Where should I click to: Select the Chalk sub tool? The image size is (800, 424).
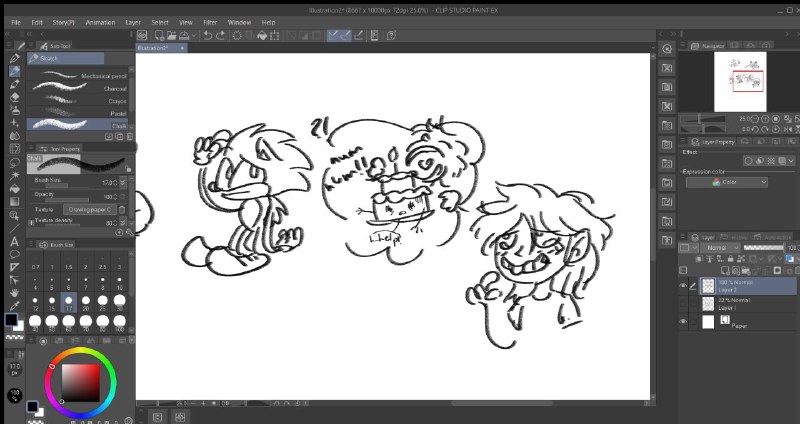(x=78, y=124)
